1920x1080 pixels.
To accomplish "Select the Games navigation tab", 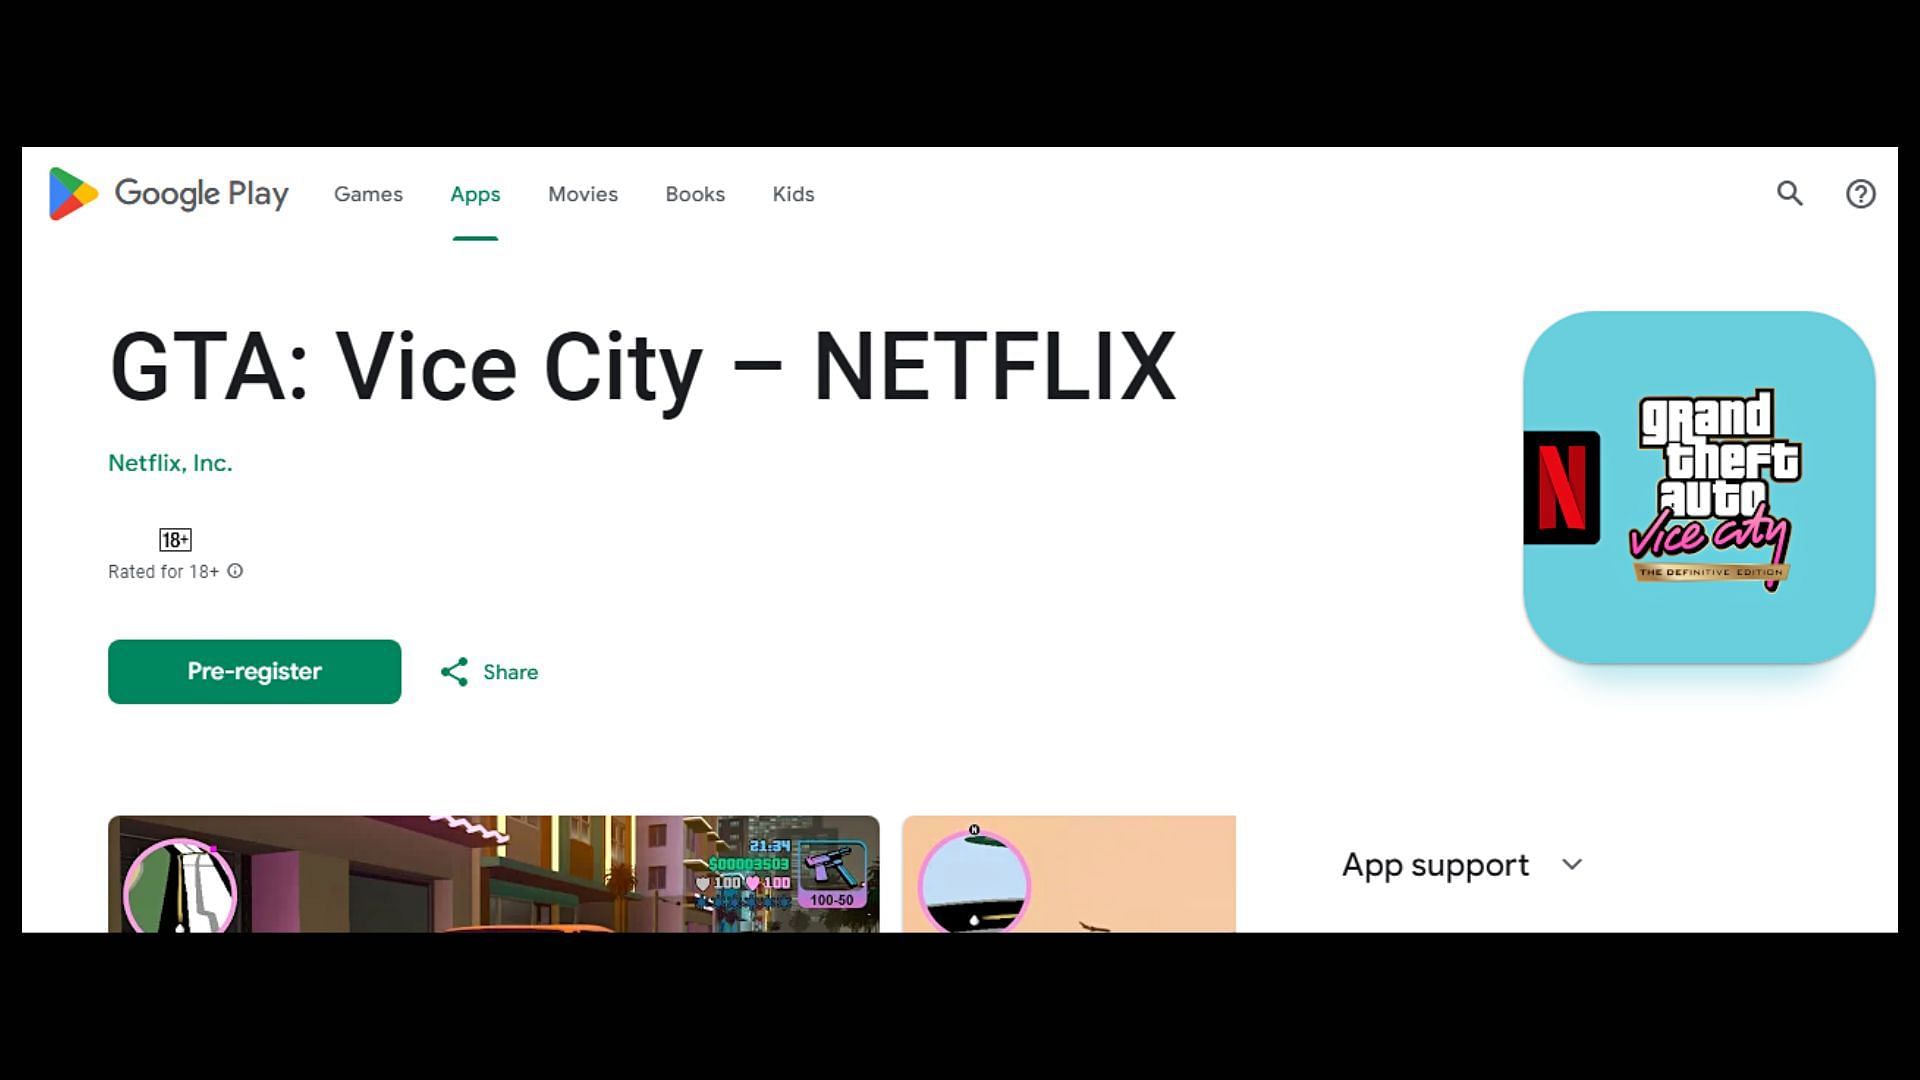I will [x=368, y=194].
